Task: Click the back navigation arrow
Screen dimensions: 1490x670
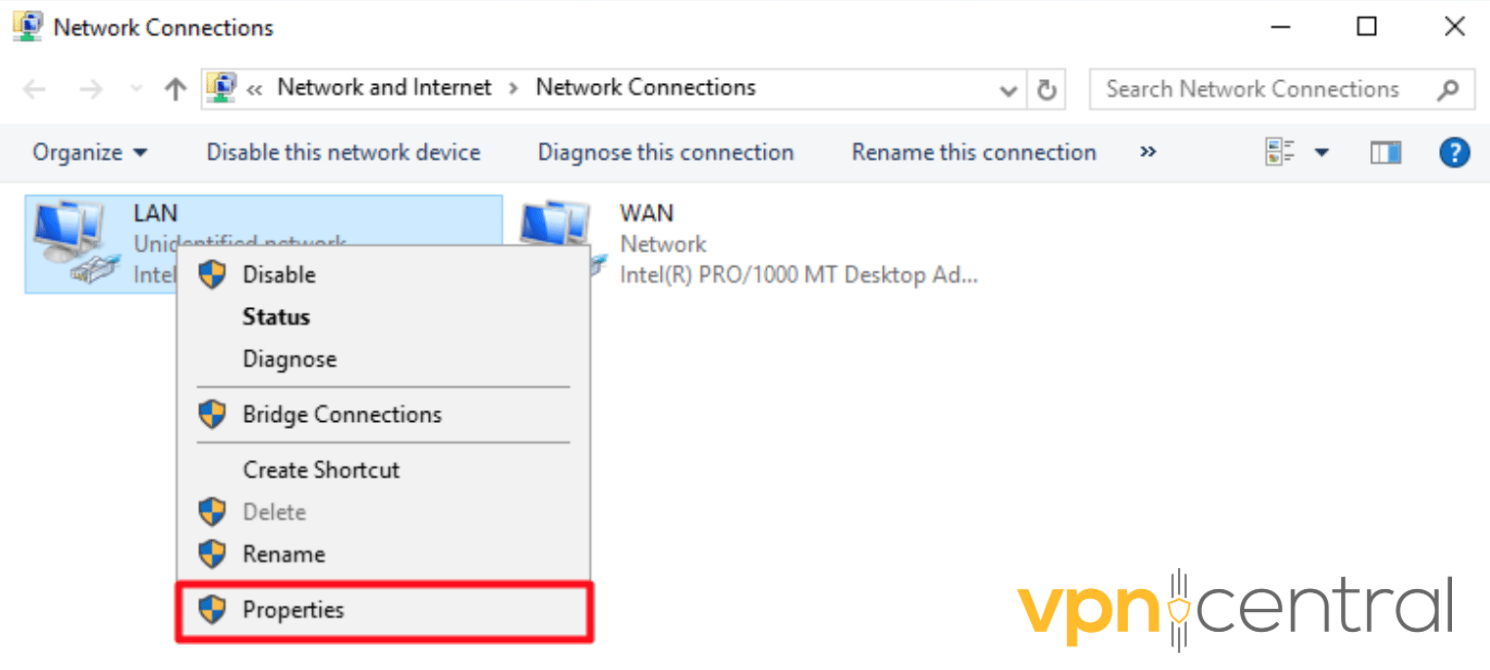Action: pyautogui.click(x=34, y=88)
